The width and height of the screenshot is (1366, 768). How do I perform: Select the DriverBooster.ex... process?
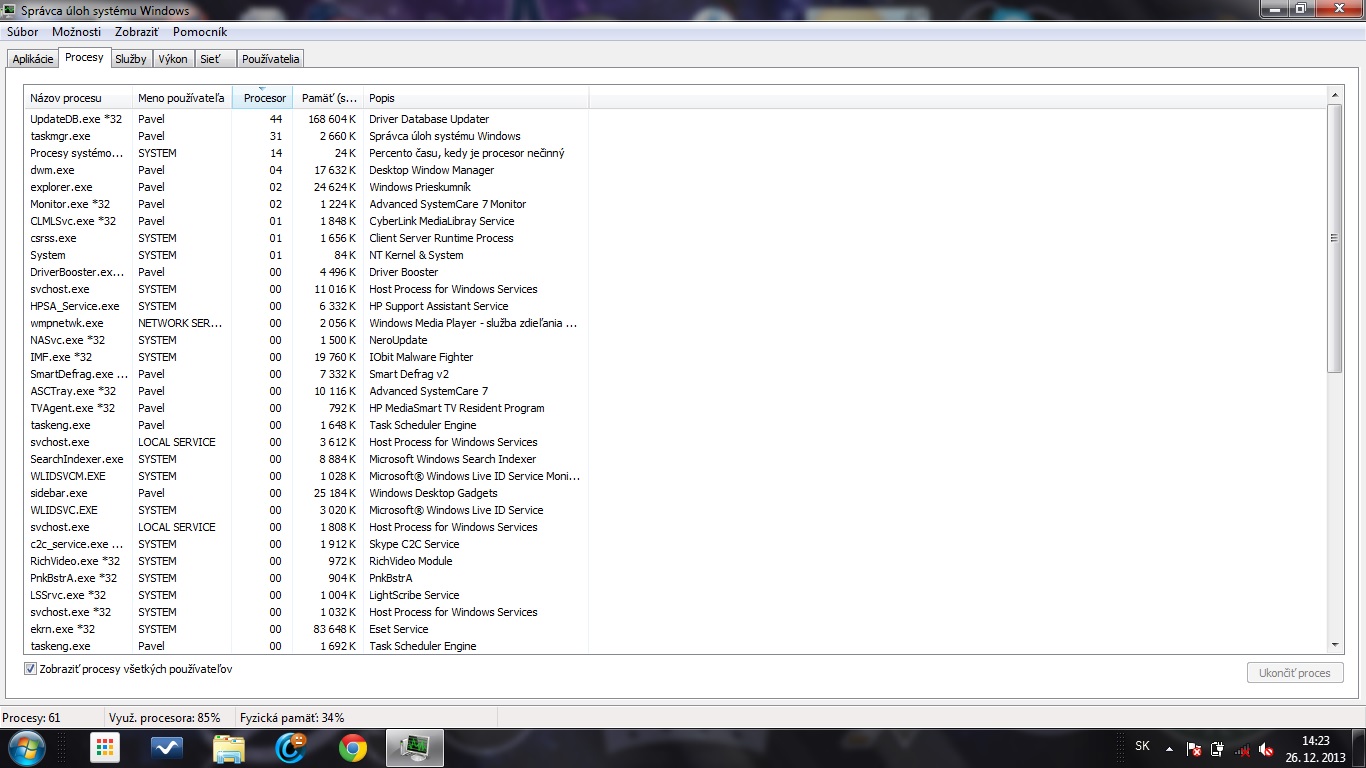click(307, 272)
